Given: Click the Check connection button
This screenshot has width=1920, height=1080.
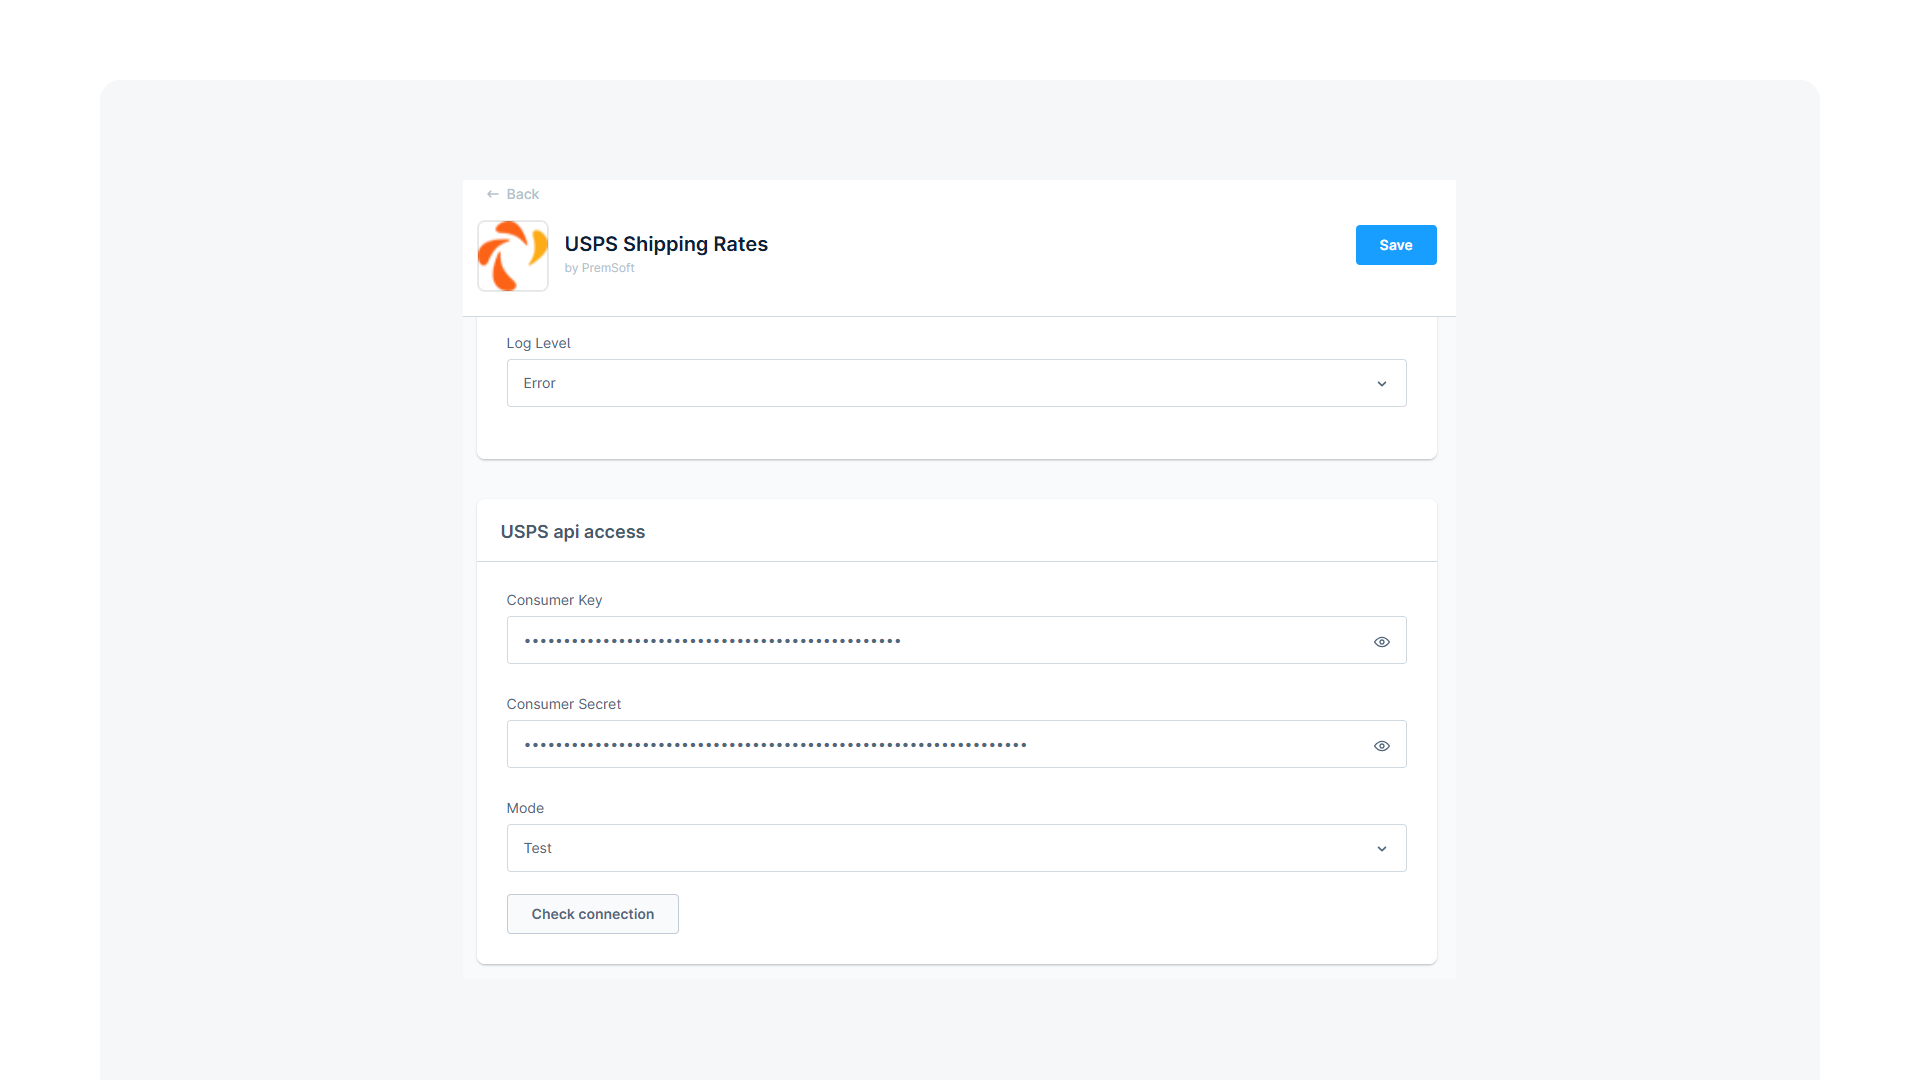Looking at the screenshot, I should 593,914.
